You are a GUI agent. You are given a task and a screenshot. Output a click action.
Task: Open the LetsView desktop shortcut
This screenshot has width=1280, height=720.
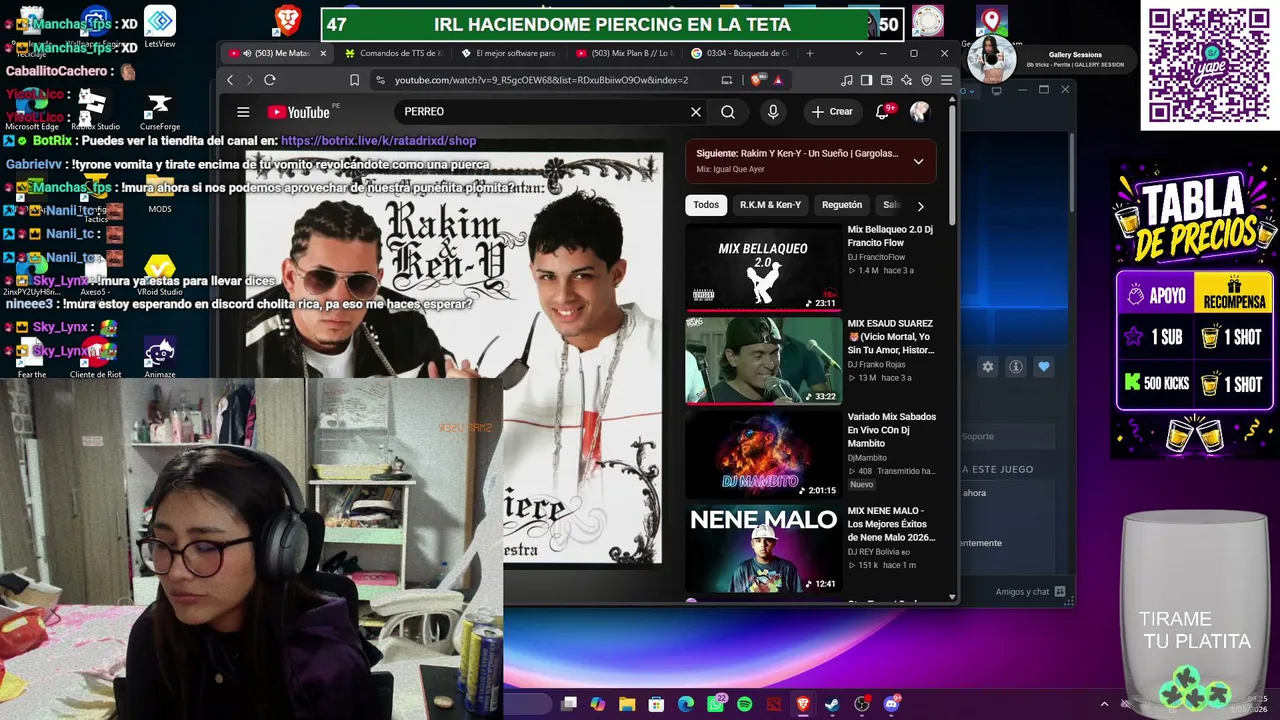pos(159,27)
